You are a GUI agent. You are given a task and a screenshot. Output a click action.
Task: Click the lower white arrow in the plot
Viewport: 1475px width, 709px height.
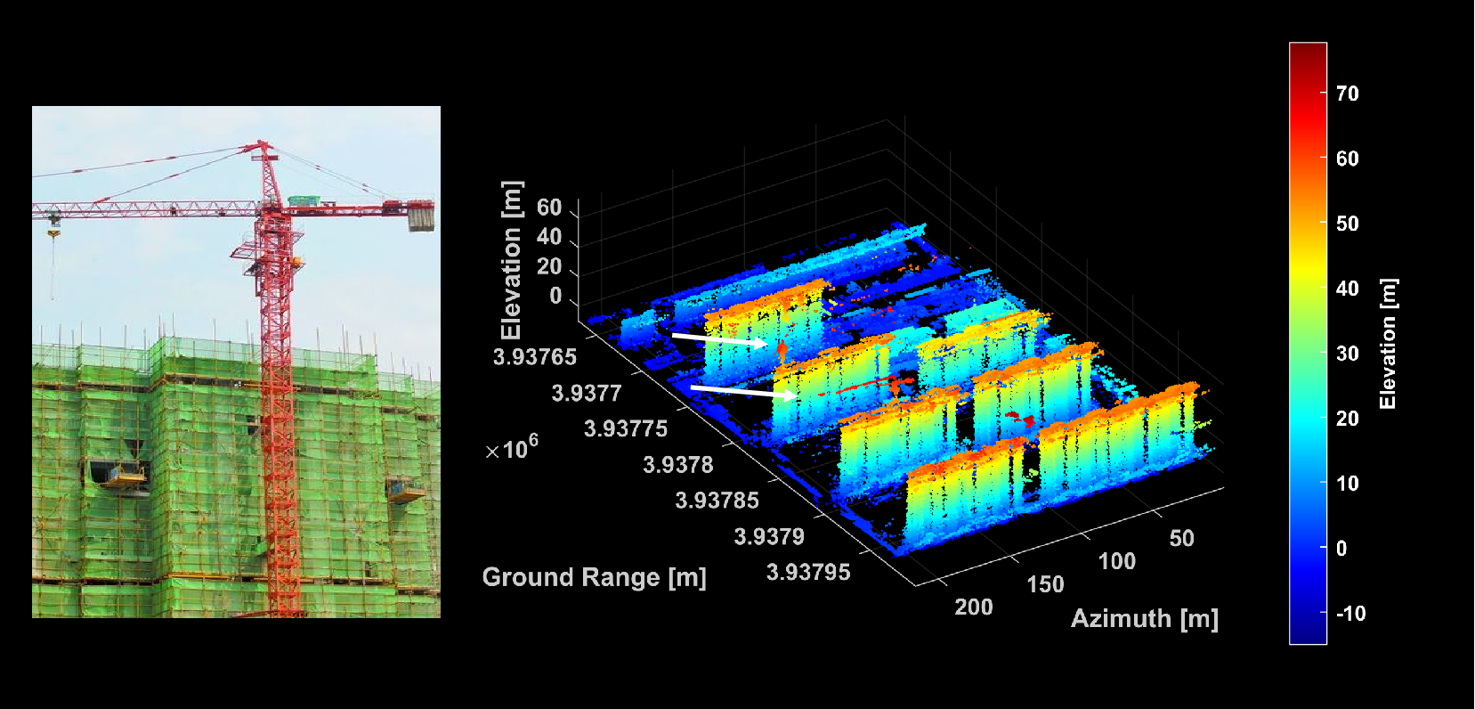click(x=742, y=391)
